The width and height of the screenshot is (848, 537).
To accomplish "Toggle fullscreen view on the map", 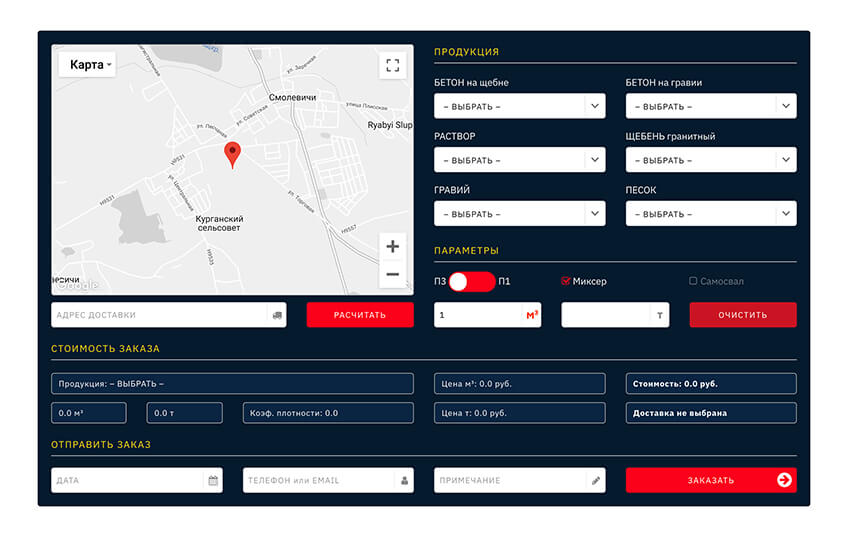I will [x=392, y=66].
